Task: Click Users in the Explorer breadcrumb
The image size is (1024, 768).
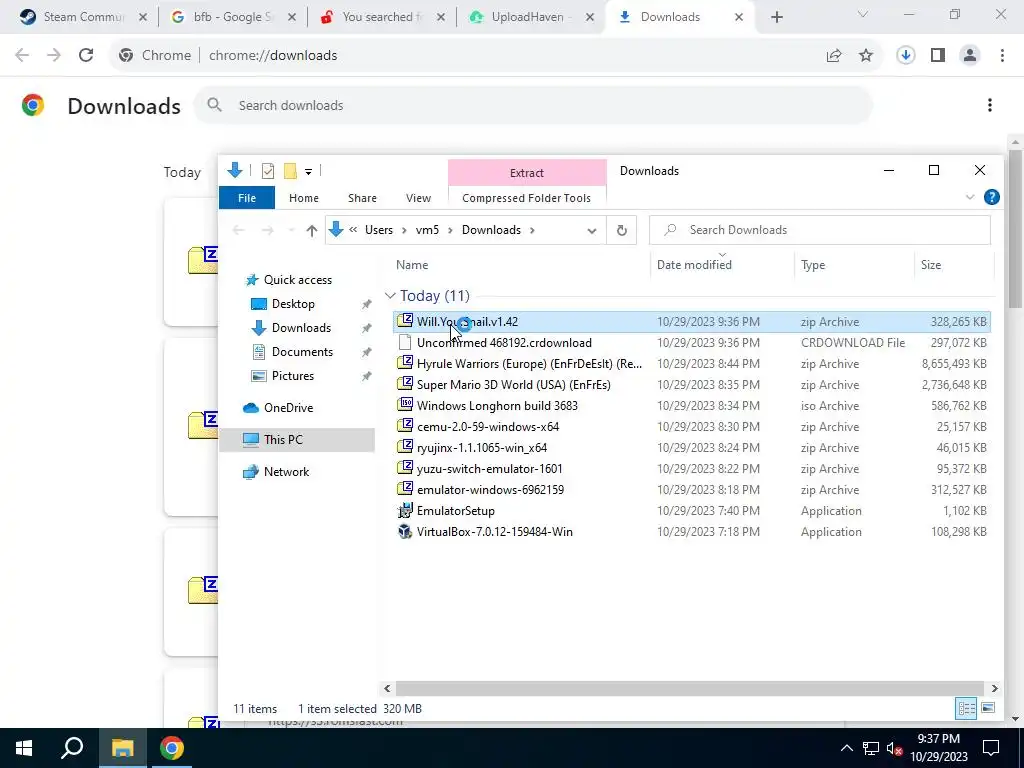Action: tap(379, 230)
